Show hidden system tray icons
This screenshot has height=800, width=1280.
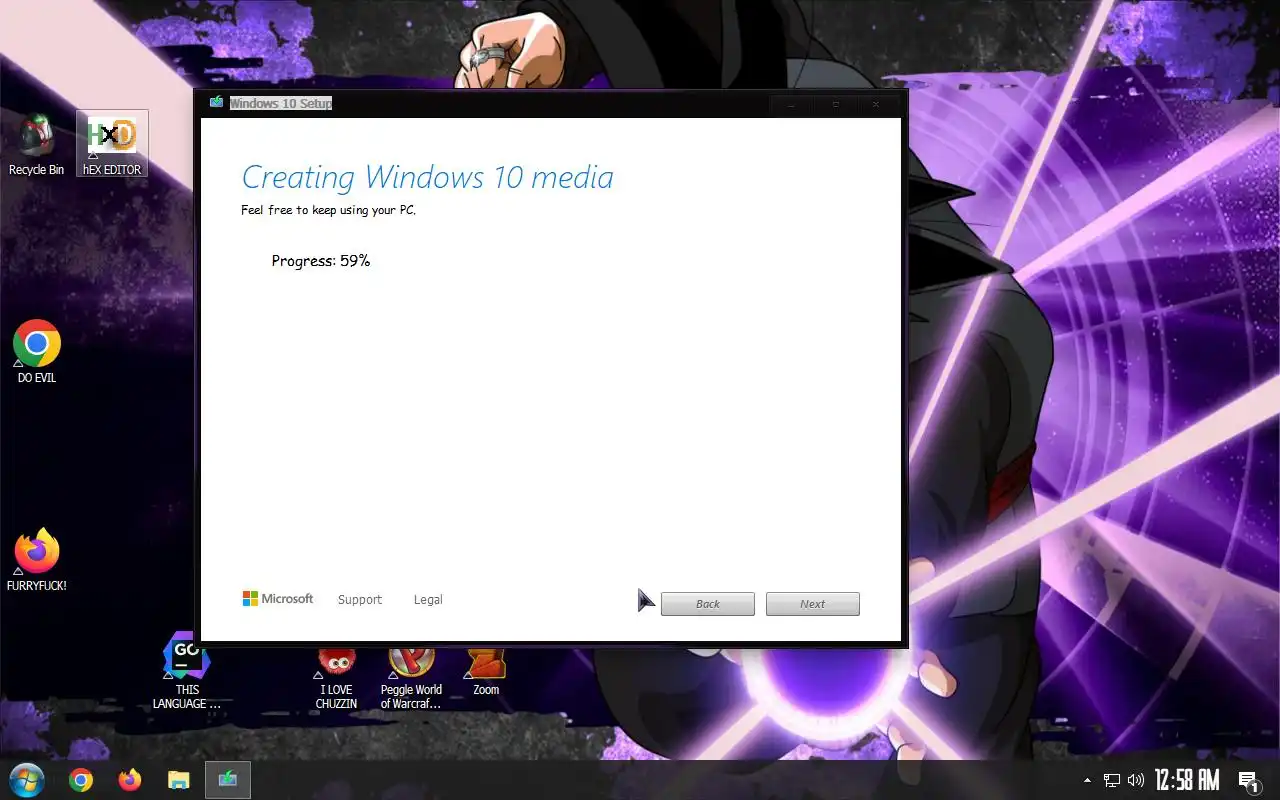[1088, 780]
